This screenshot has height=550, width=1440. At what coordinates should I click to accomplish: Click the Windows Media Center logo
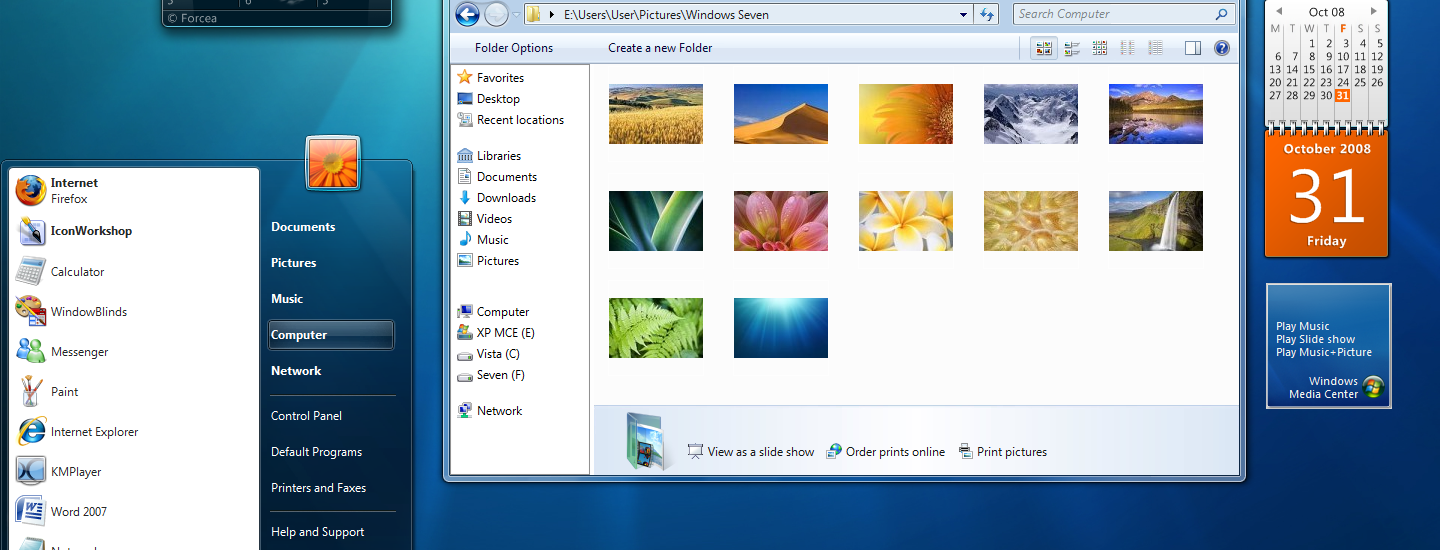[x=1373, y=387]
